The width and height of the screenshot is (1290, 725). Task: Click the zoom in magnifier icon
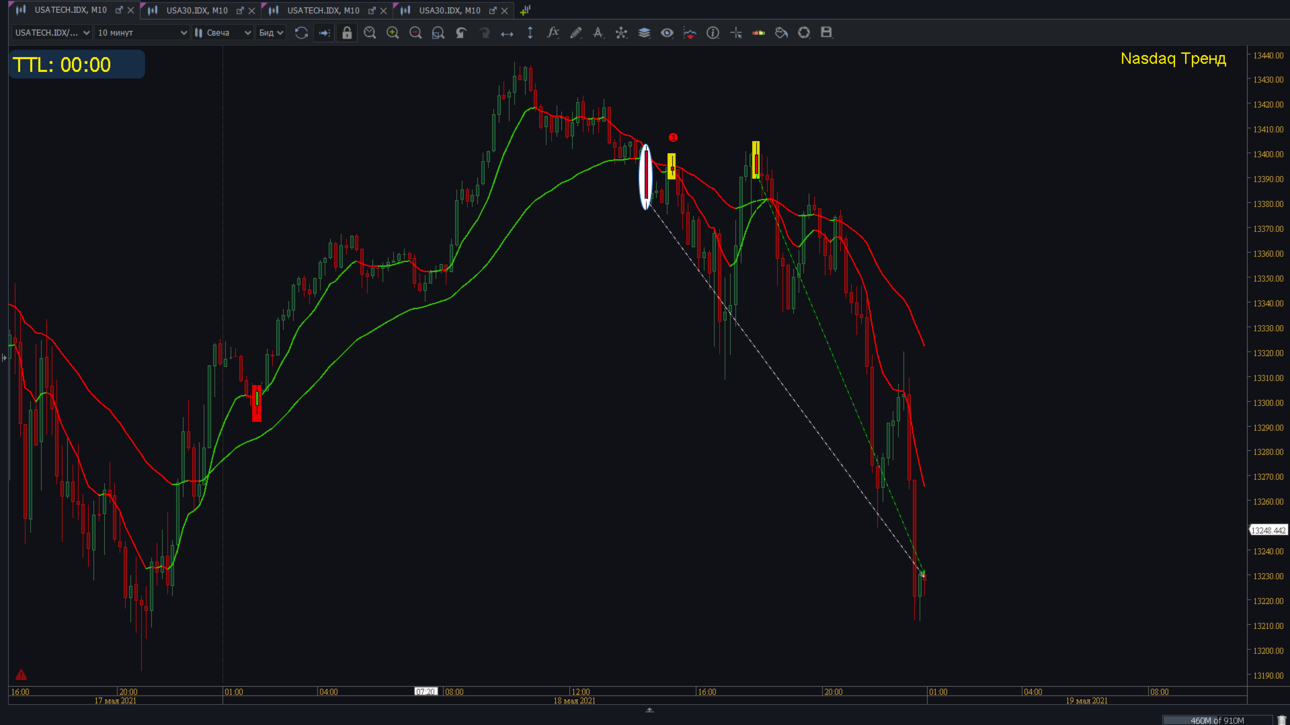click(393, 33)
